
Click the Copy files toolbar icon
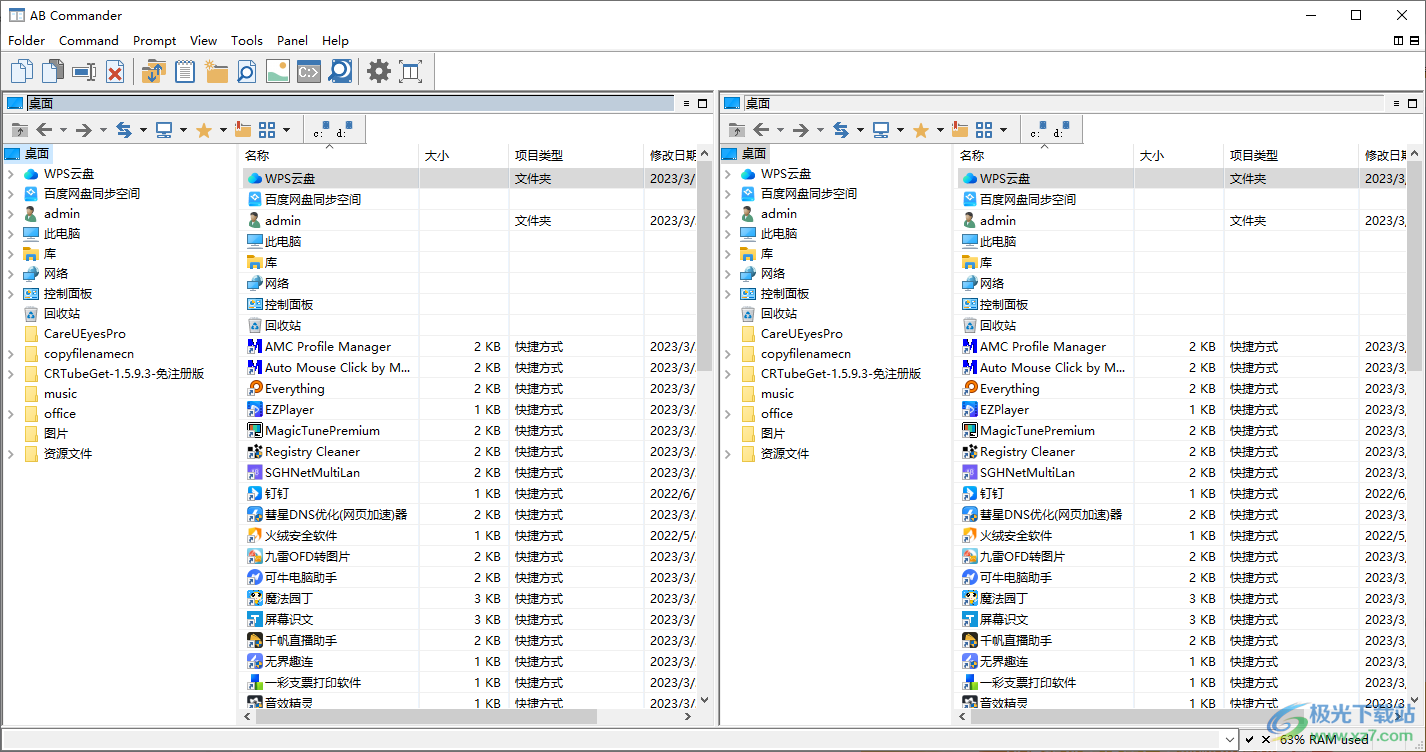point(22,71)
